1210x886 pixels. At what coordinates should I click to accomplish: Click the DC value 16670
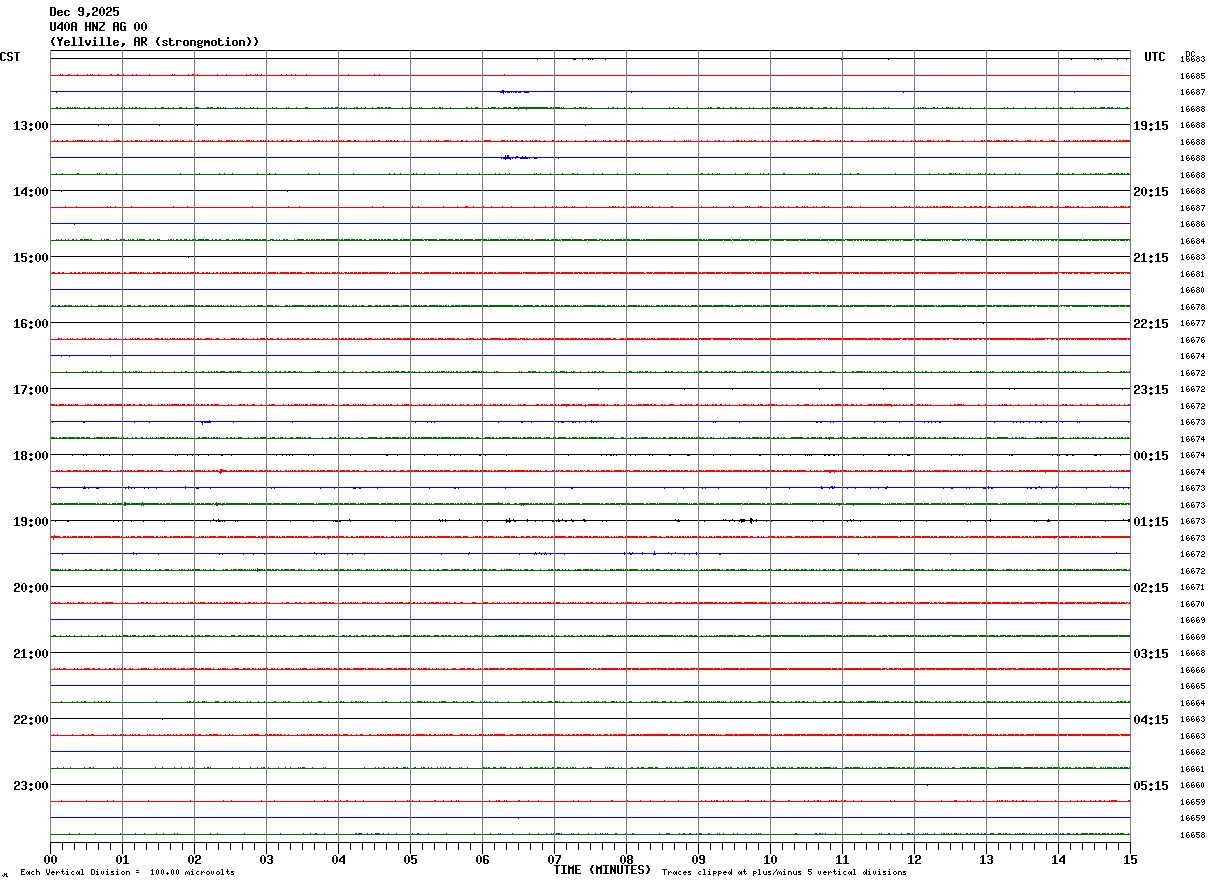click(x=1192, y=604)
